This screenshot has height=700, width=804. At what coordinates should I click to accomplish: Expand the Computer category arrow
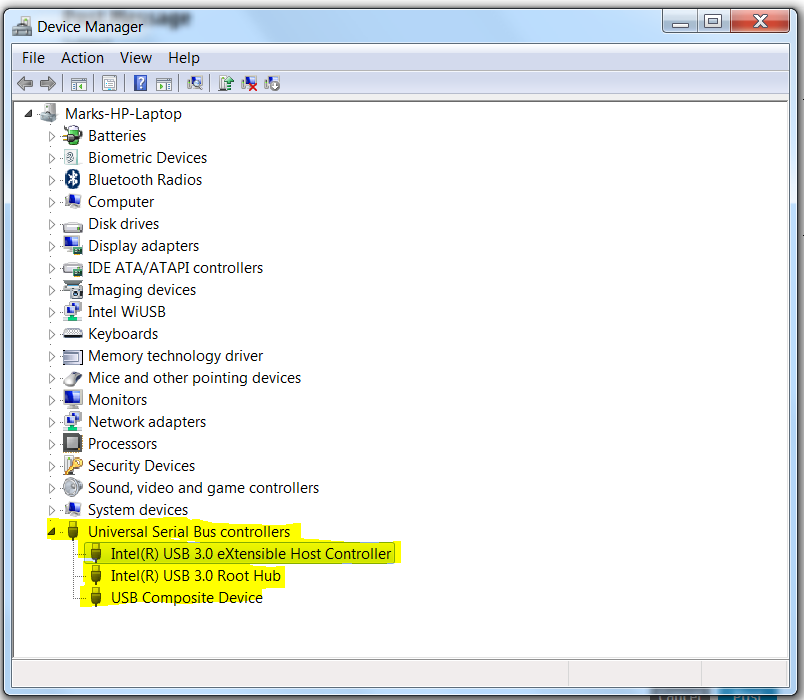51,203
